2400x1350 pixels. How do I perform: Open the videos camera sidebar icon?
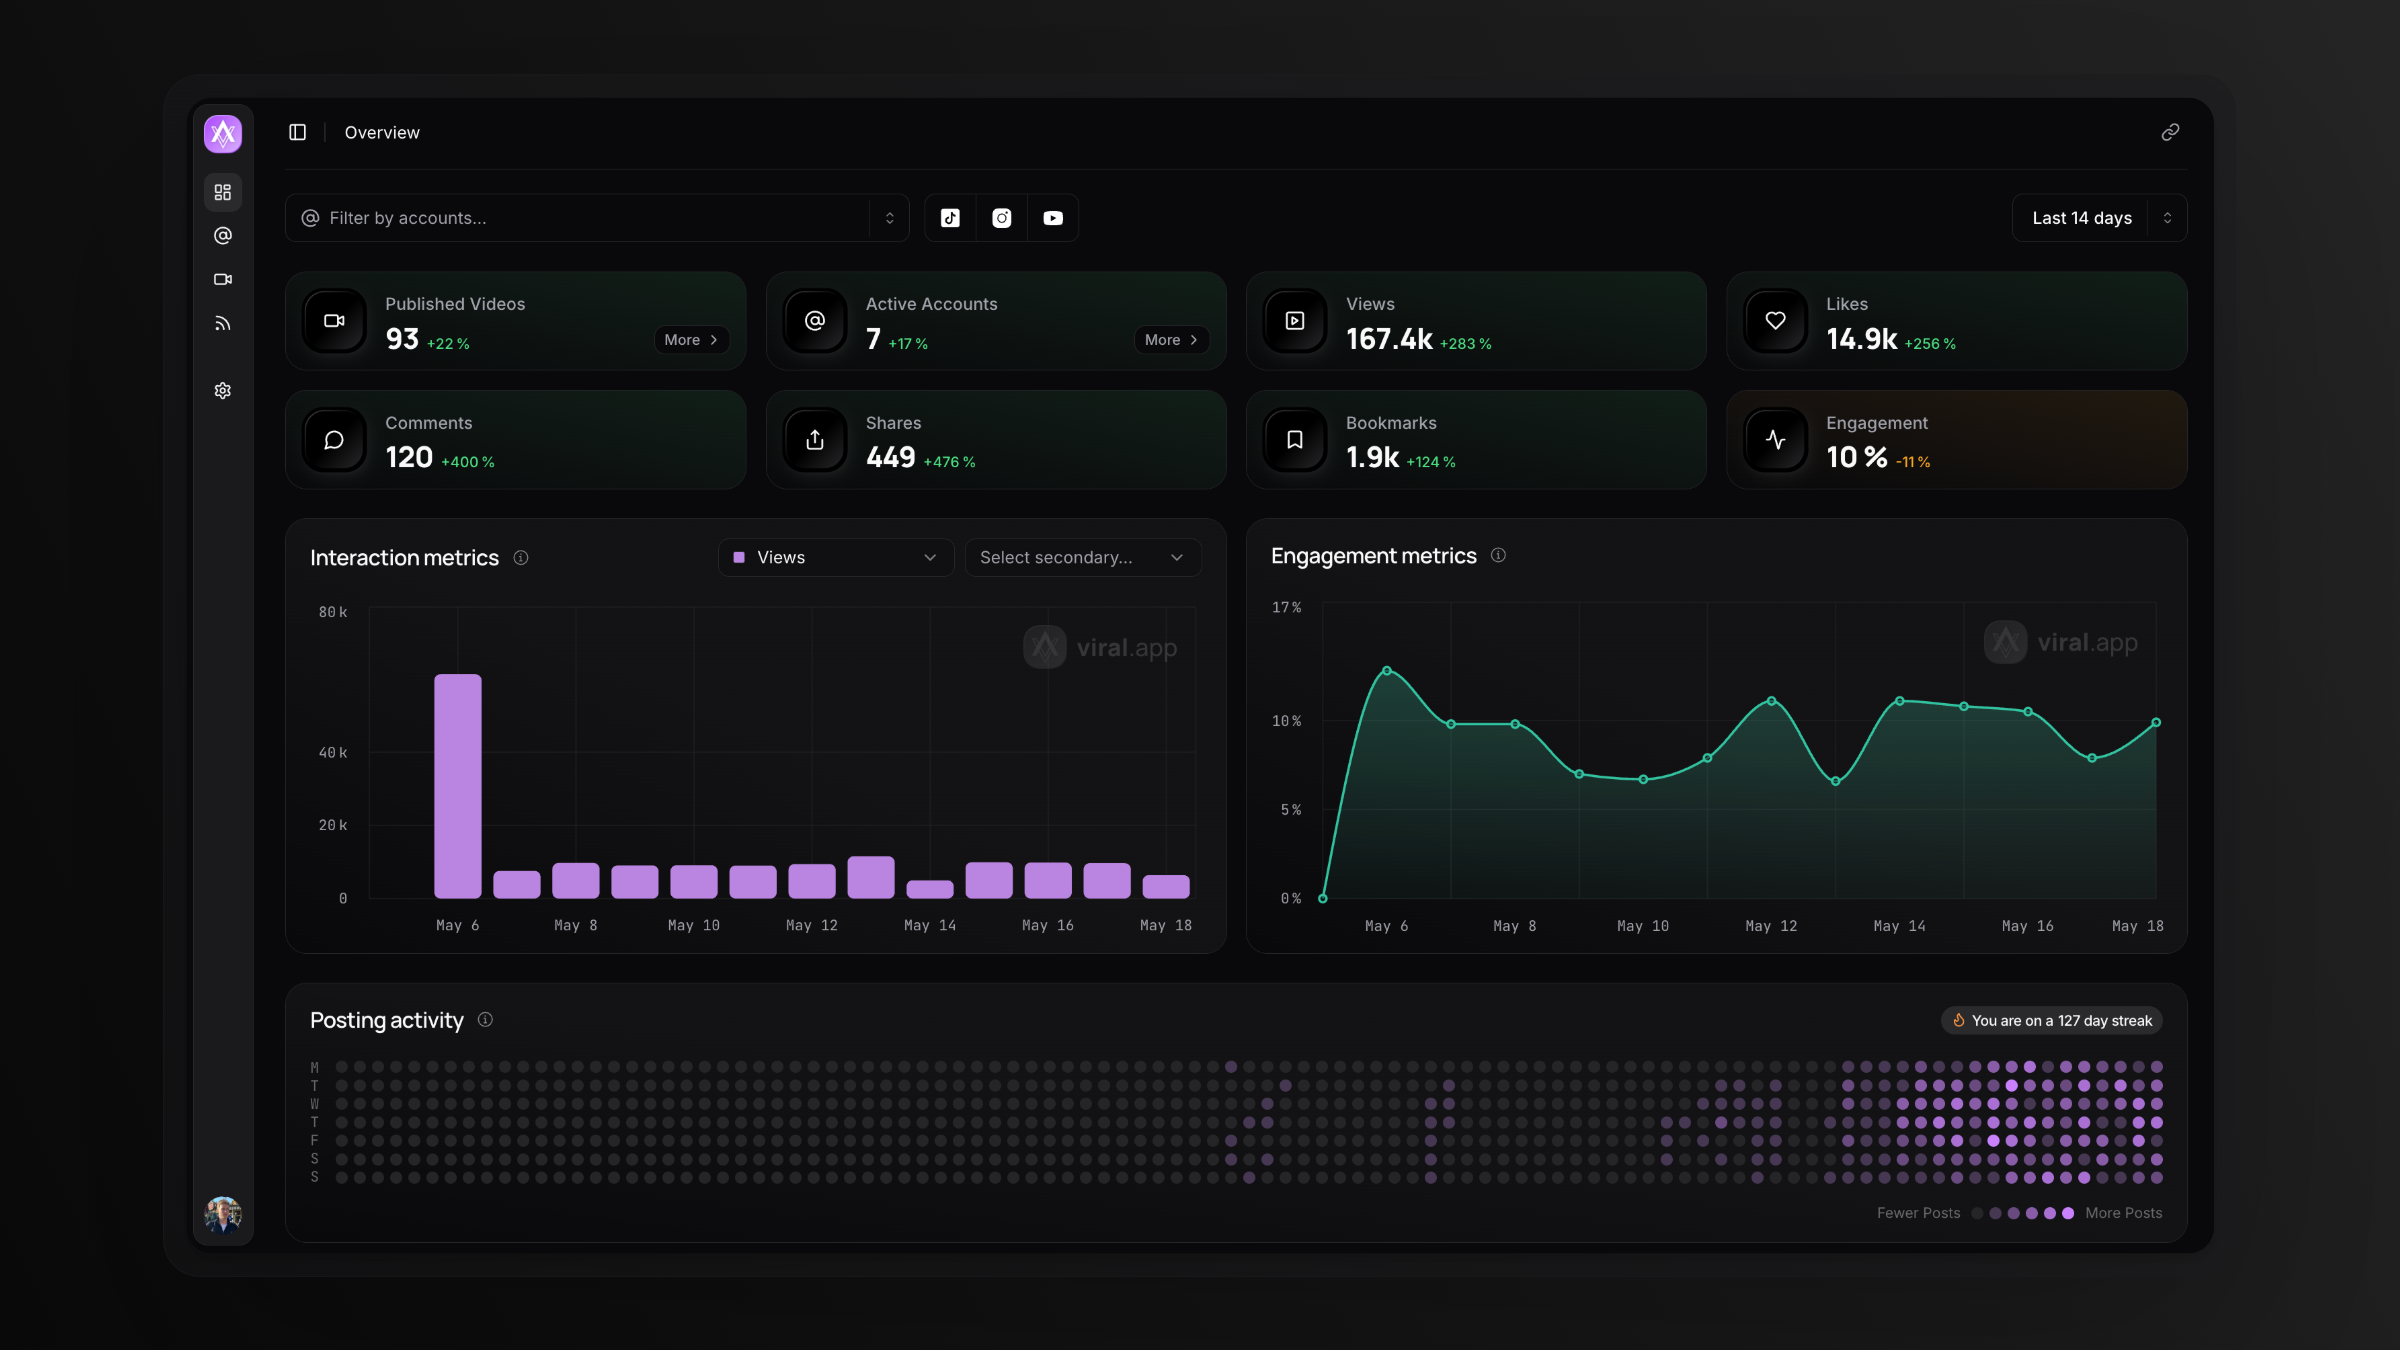click(223, 280)
